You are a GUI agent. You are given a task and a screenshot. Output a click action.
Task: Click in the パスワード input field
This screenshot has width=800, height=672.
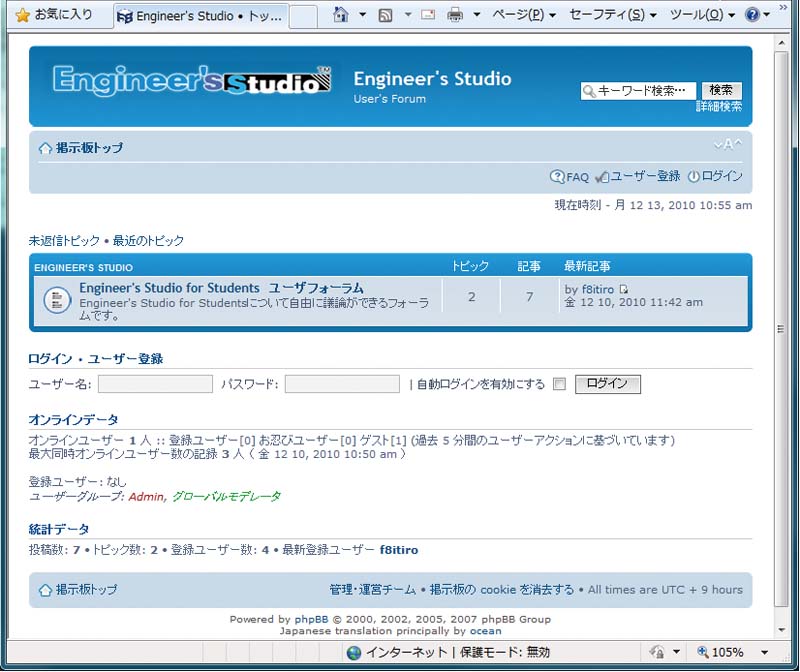pos(342,384)
